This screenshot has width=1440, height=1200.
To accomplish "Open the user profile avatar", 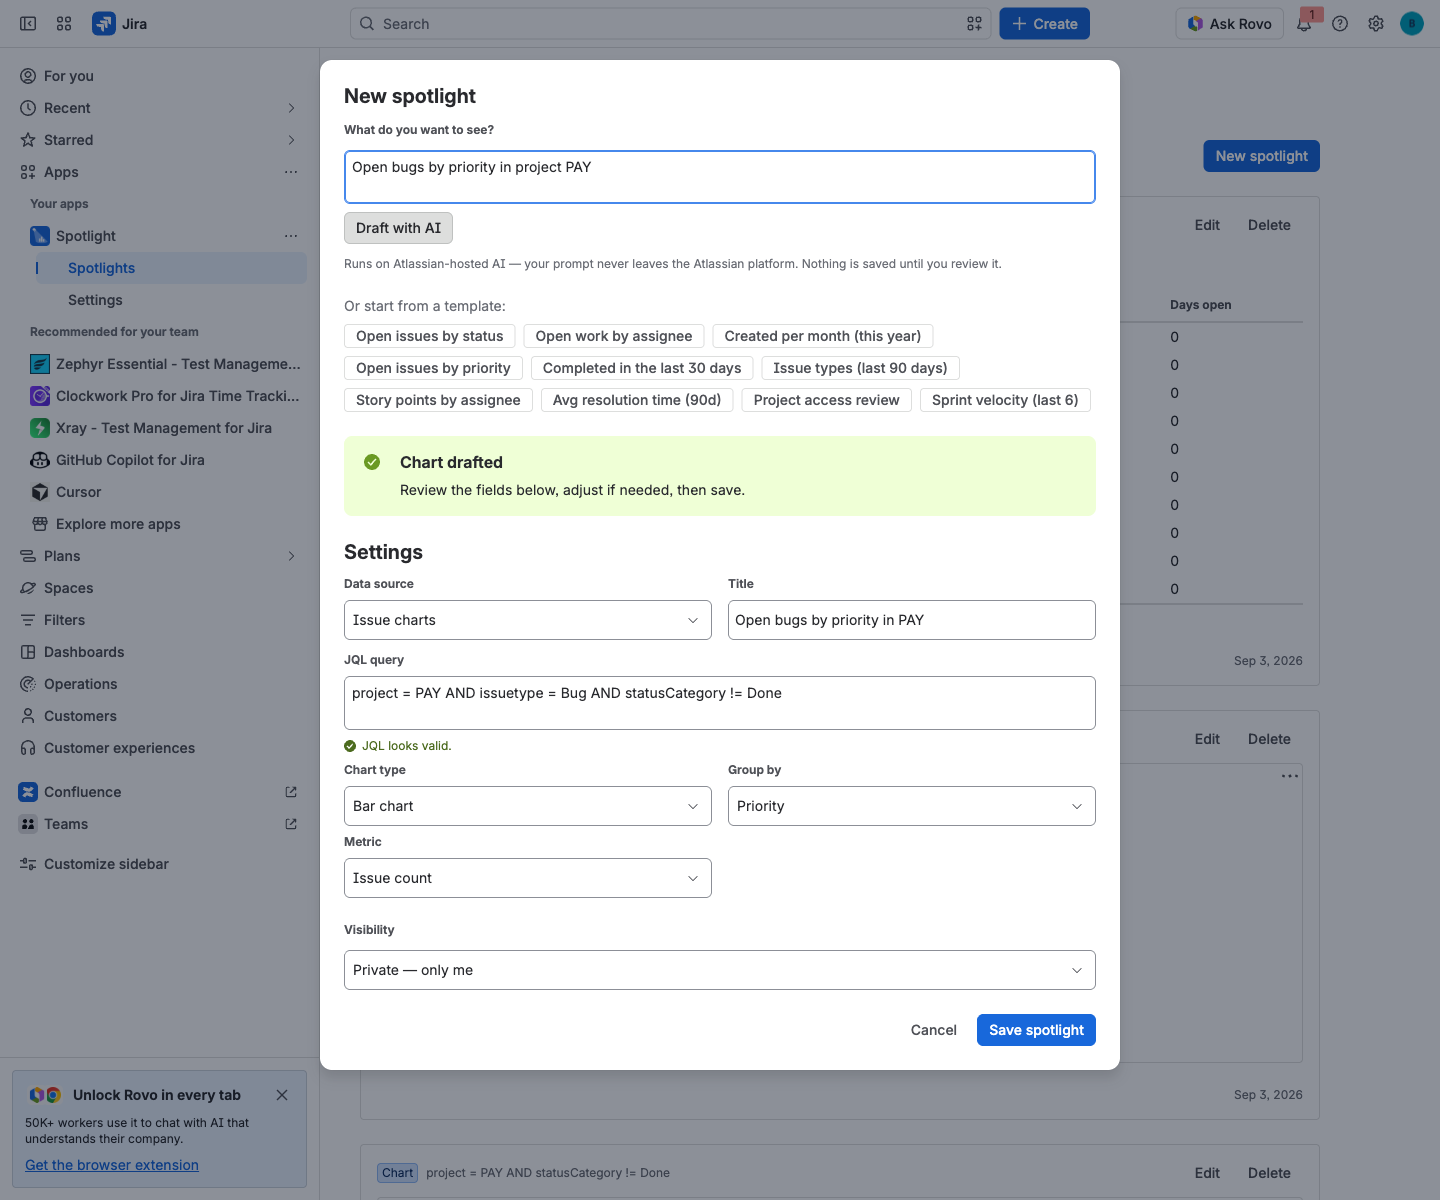I will click(x=1412, y=24).
